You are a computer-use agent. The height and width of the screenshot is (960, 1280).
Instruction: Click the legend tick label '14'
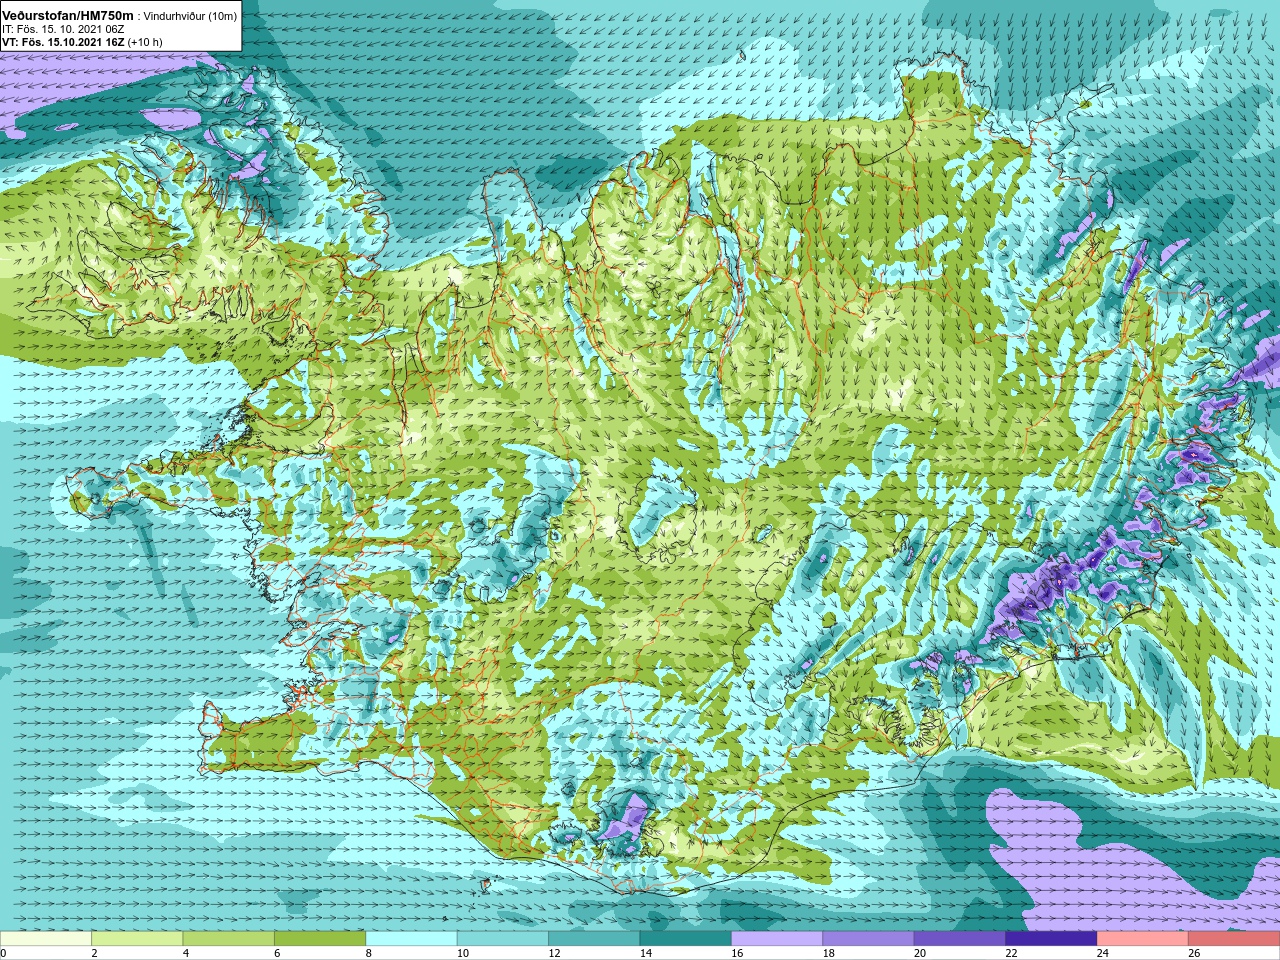(645, 953)
